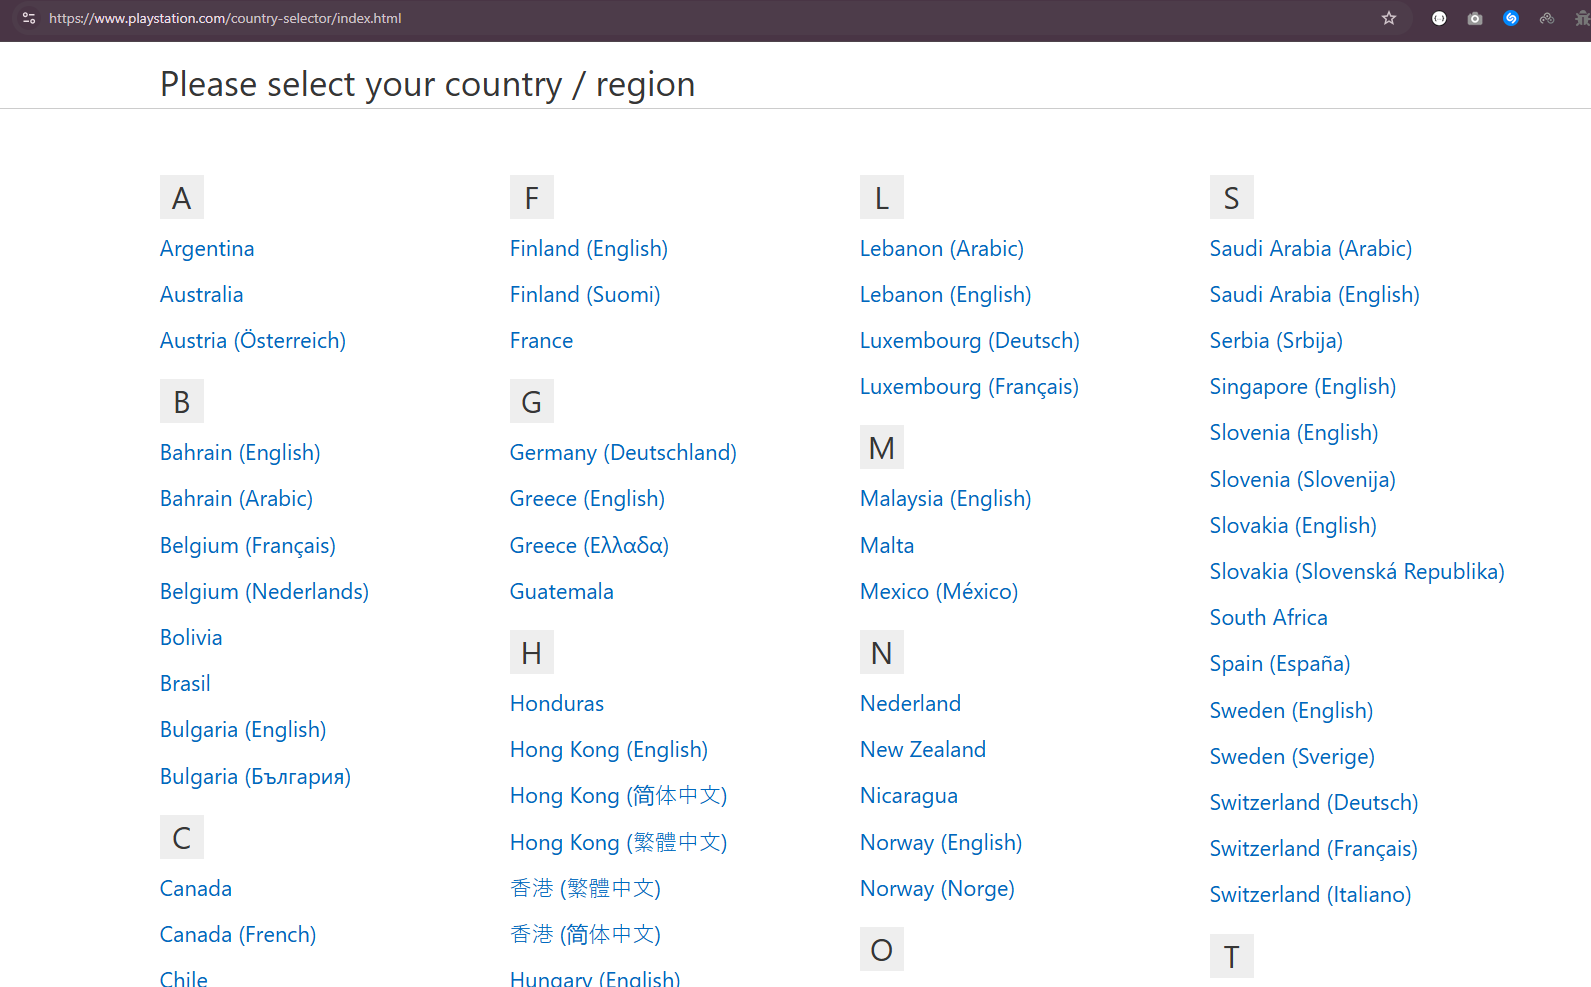This screenshot has width=1591, height=987.
Task: Click the camera screenshot extension icon
Action: pyautogui.click(x=1474, y=18)
